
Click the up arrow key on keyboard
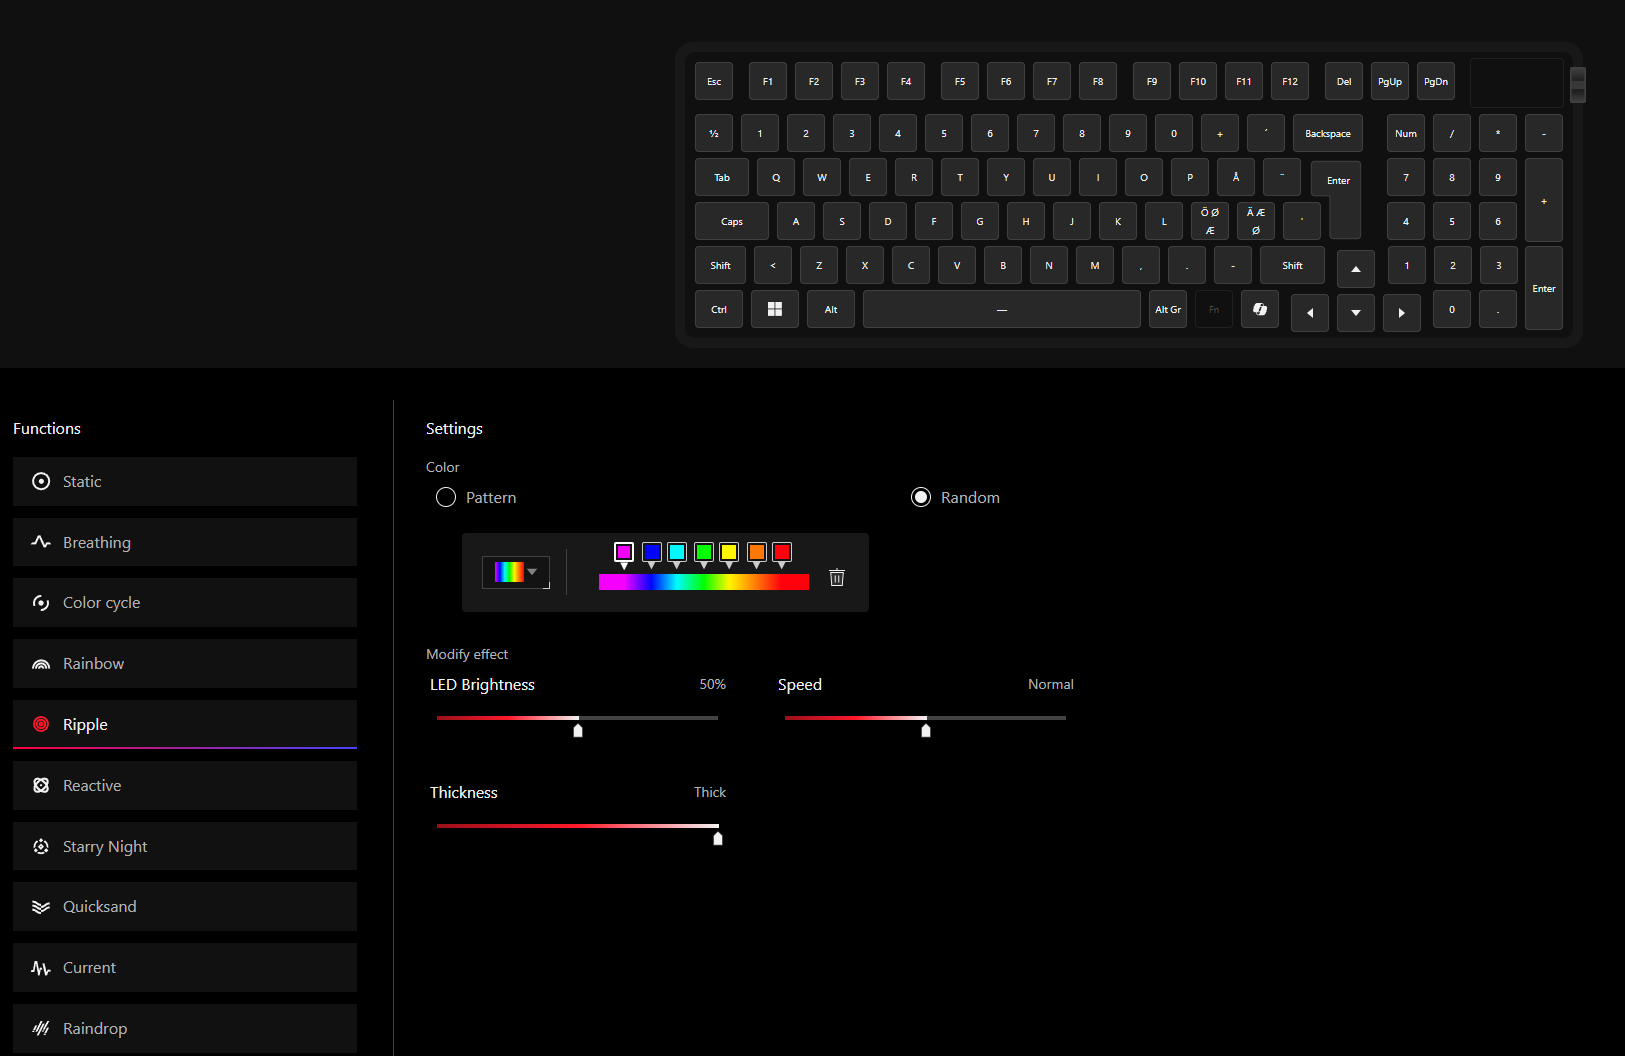coord(1355,268)
